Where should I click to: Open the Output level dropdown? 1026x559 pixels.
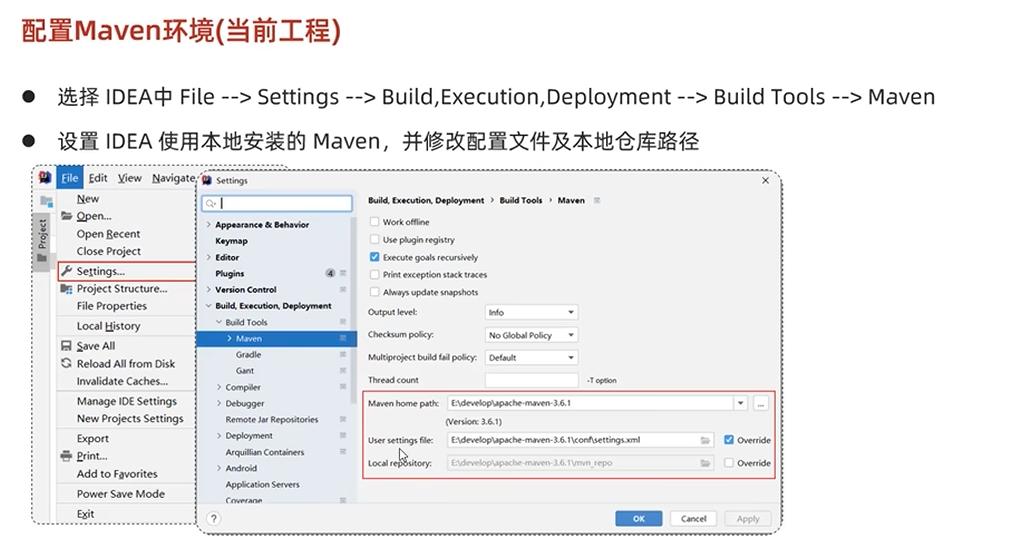point(531,312)
